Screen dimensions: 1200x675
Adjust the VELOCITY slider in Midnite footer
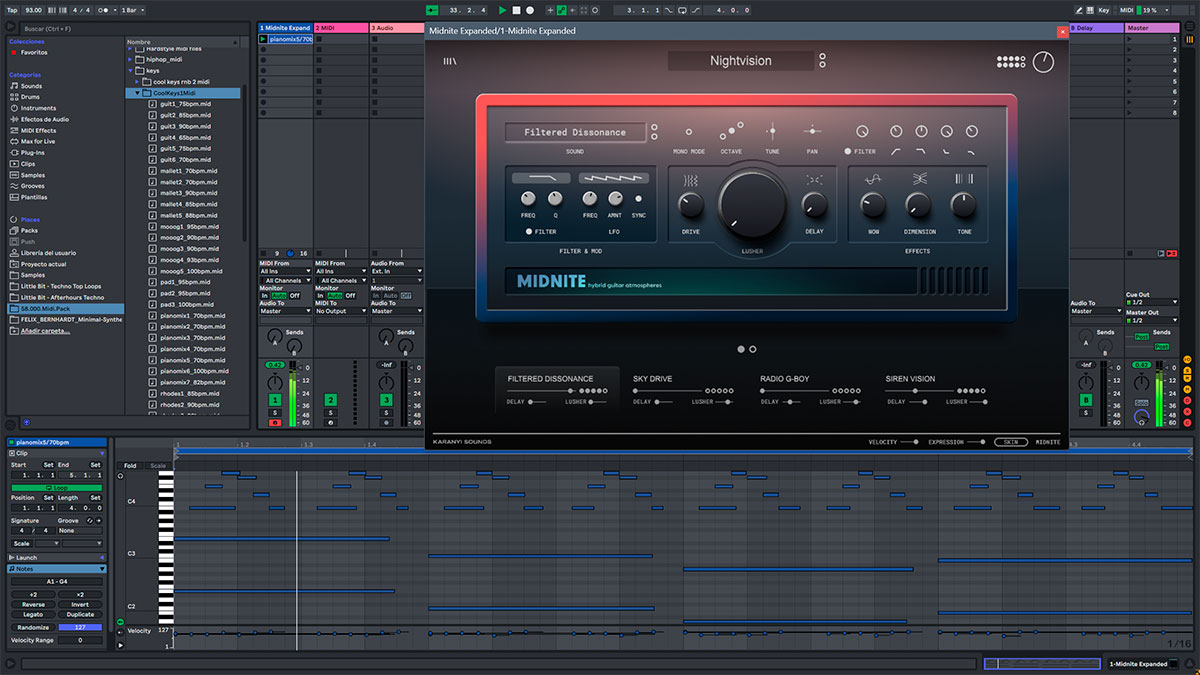point(907,441)
